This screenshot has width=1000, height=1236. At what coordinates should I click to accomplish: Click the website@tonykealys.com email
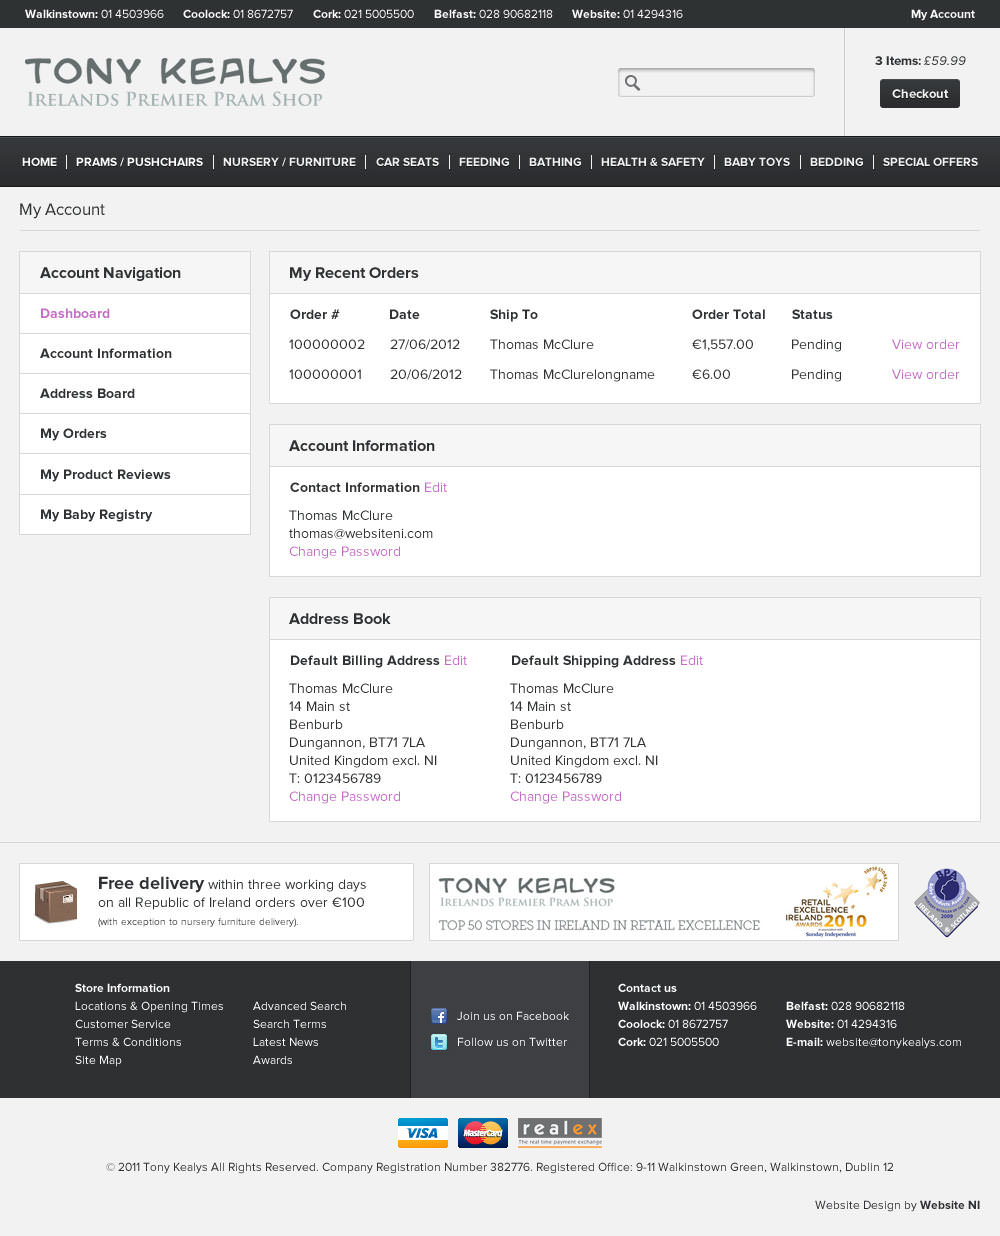click(x=894, y=1042)
